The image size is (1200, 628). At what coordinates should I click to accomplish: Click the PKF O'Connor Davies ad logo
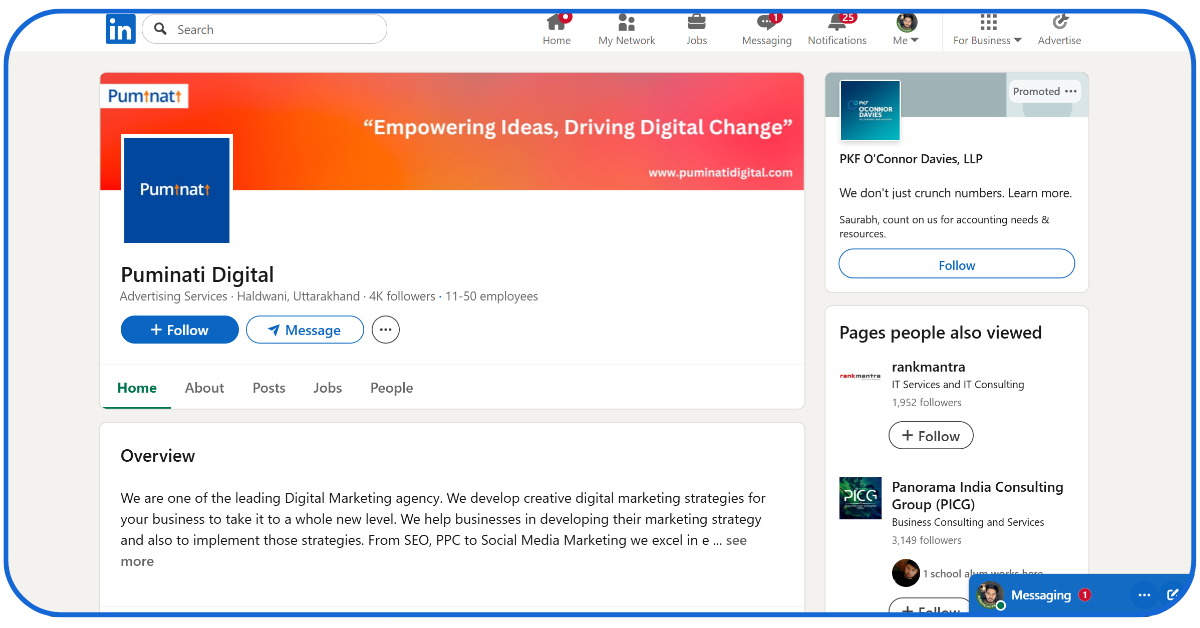click(x=870, y=110)
